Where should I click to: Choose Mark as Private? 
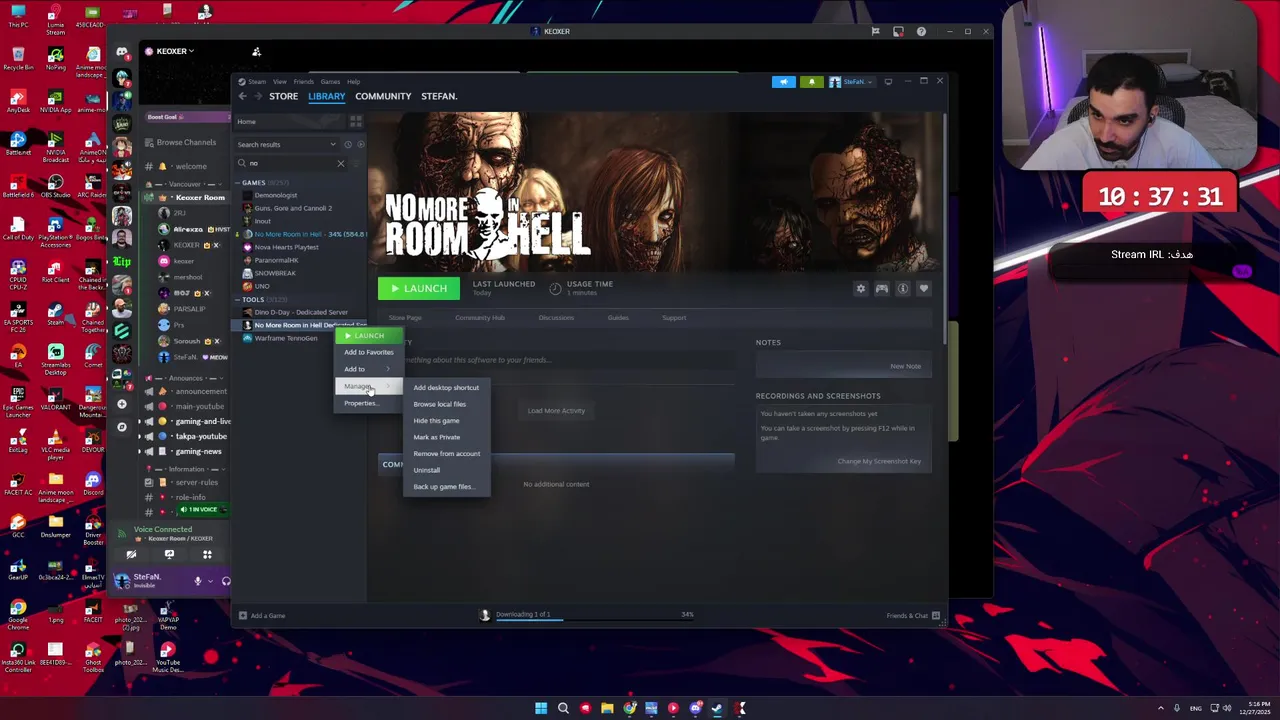pyautogui.click(x=446, y=437)
